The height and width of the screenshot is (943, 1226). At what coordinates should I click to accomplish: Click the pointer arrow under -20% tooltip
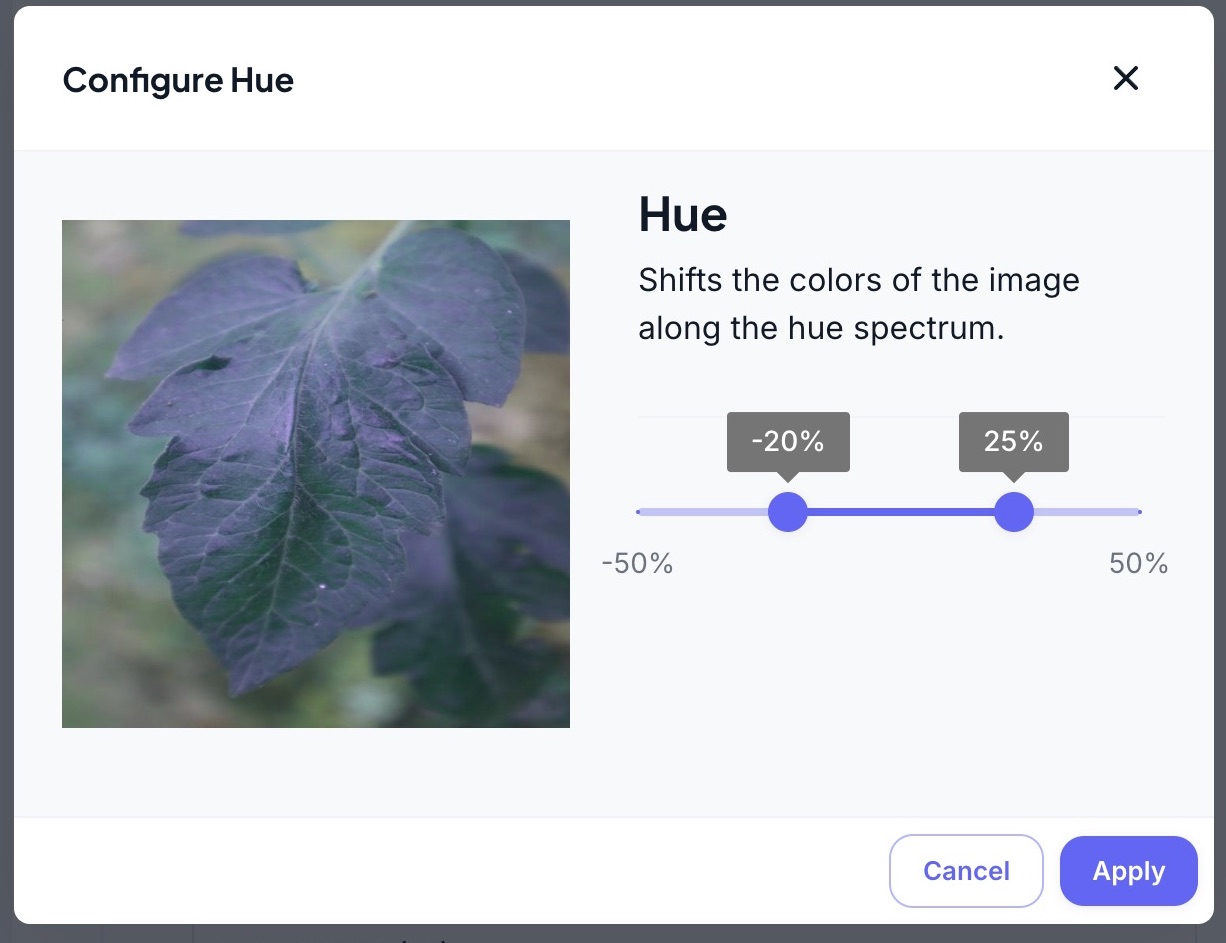(x=788, y=477)
